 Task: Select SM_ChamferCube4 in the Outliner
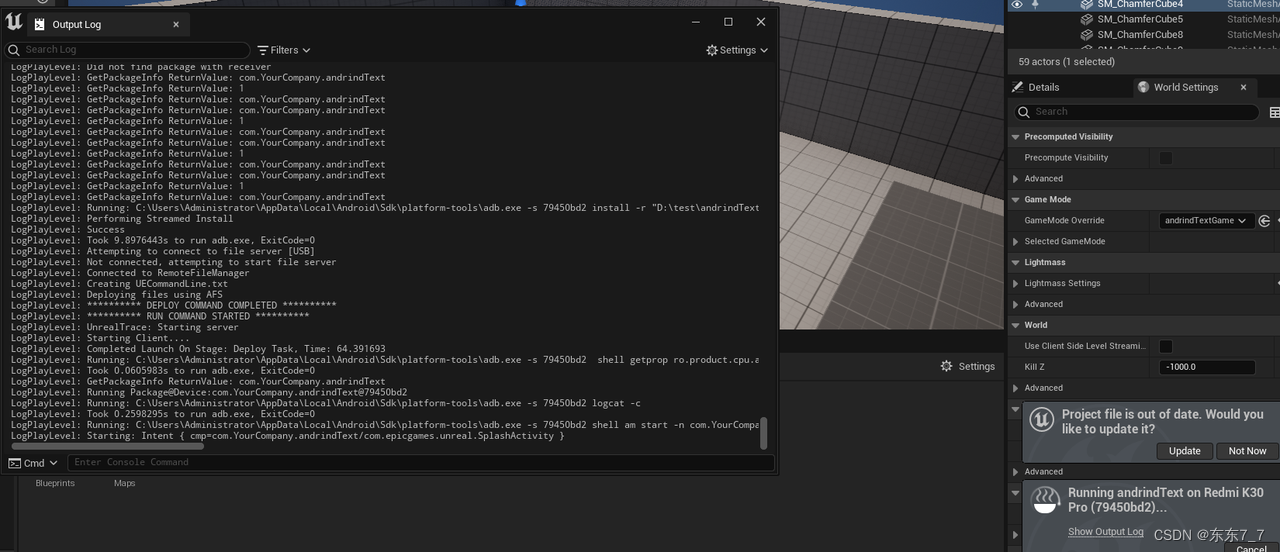(1140, 4)
